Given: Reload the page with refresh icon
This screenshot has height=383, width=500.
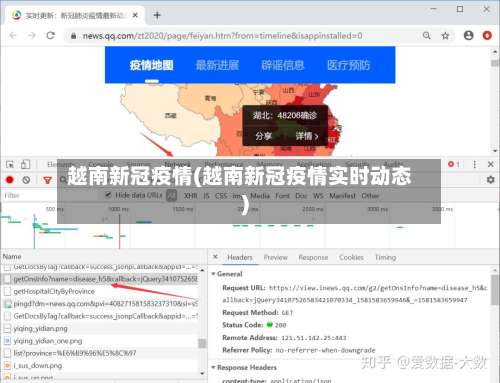Looking at the screenshot, I should click(50, 35).
